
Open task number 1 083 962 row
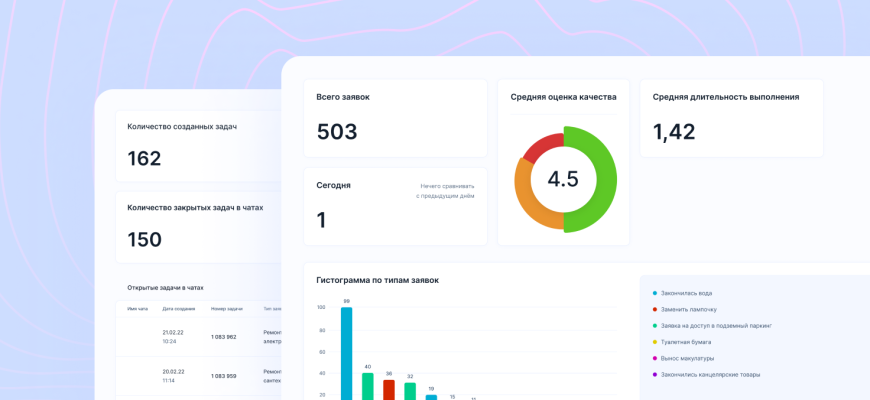pyautogui.click(x=223, y=337)
